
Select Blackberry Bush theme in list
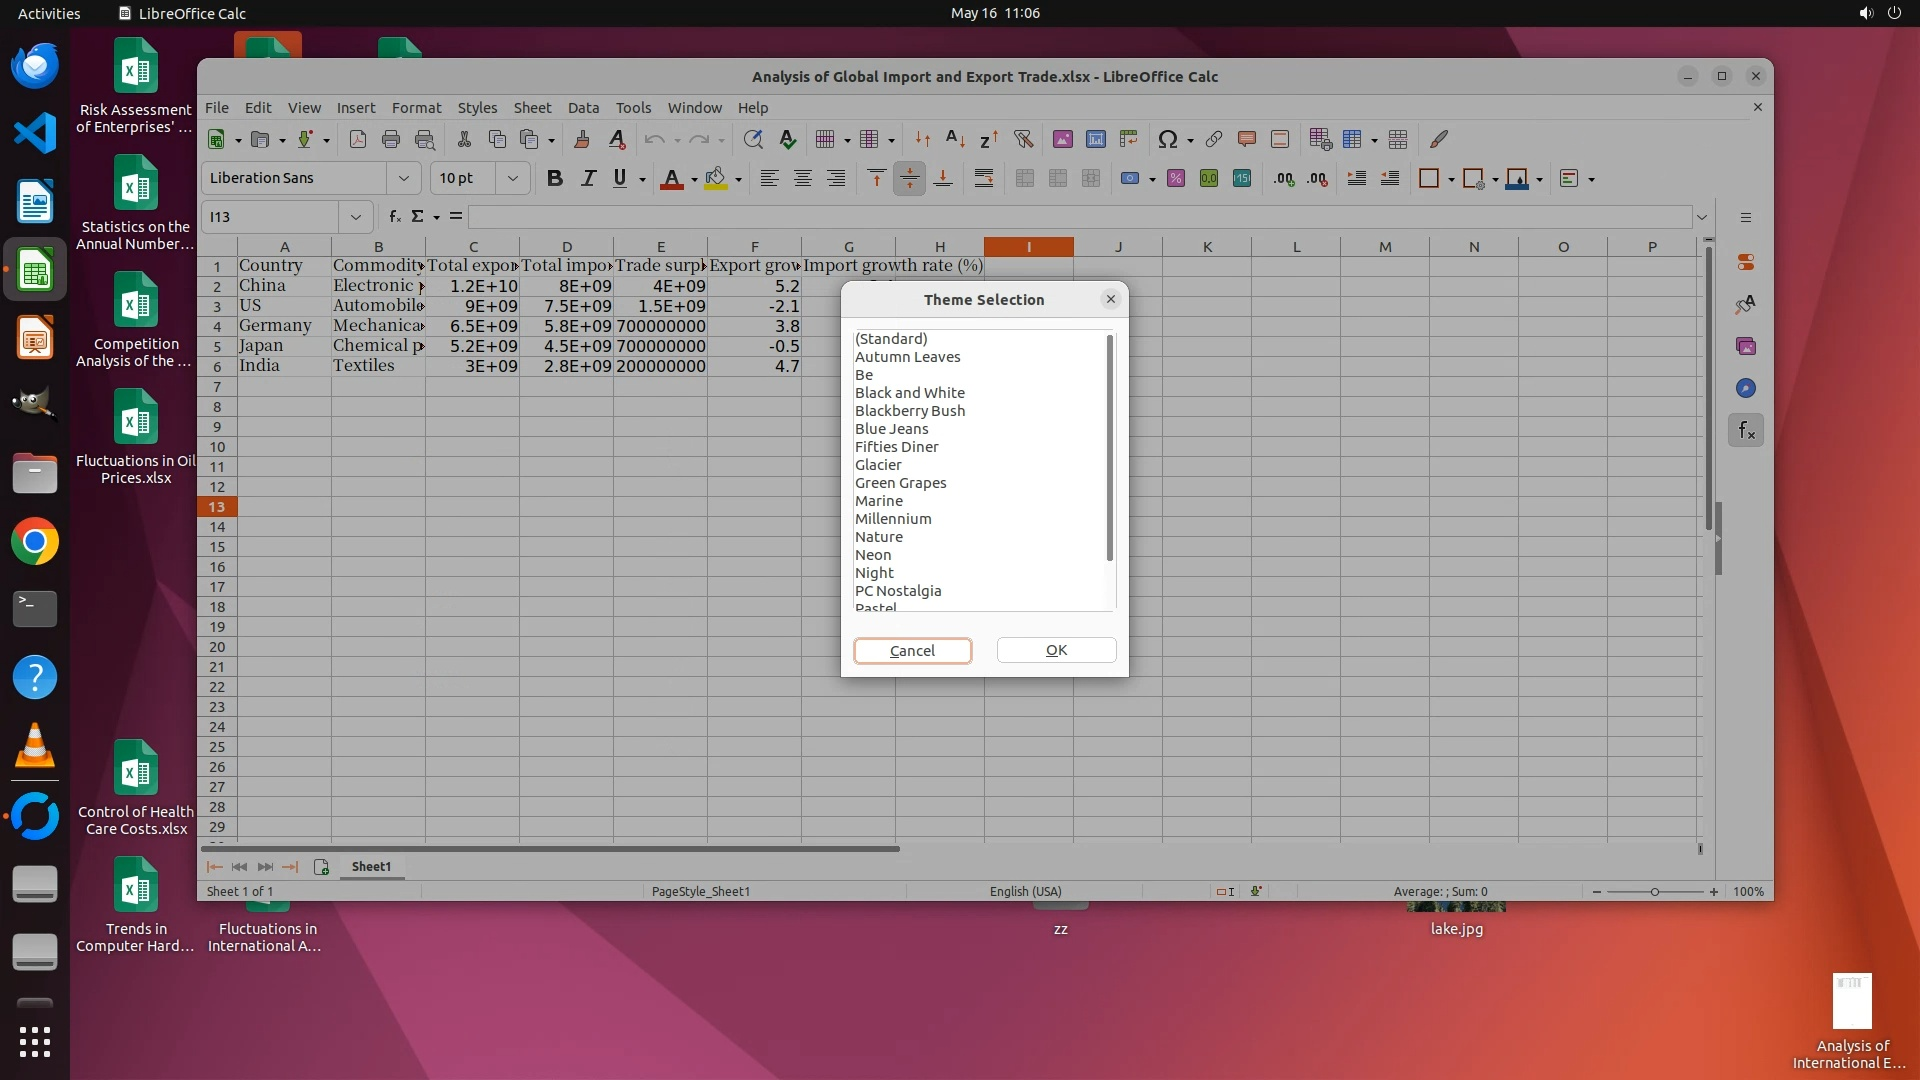coord(910,411)
